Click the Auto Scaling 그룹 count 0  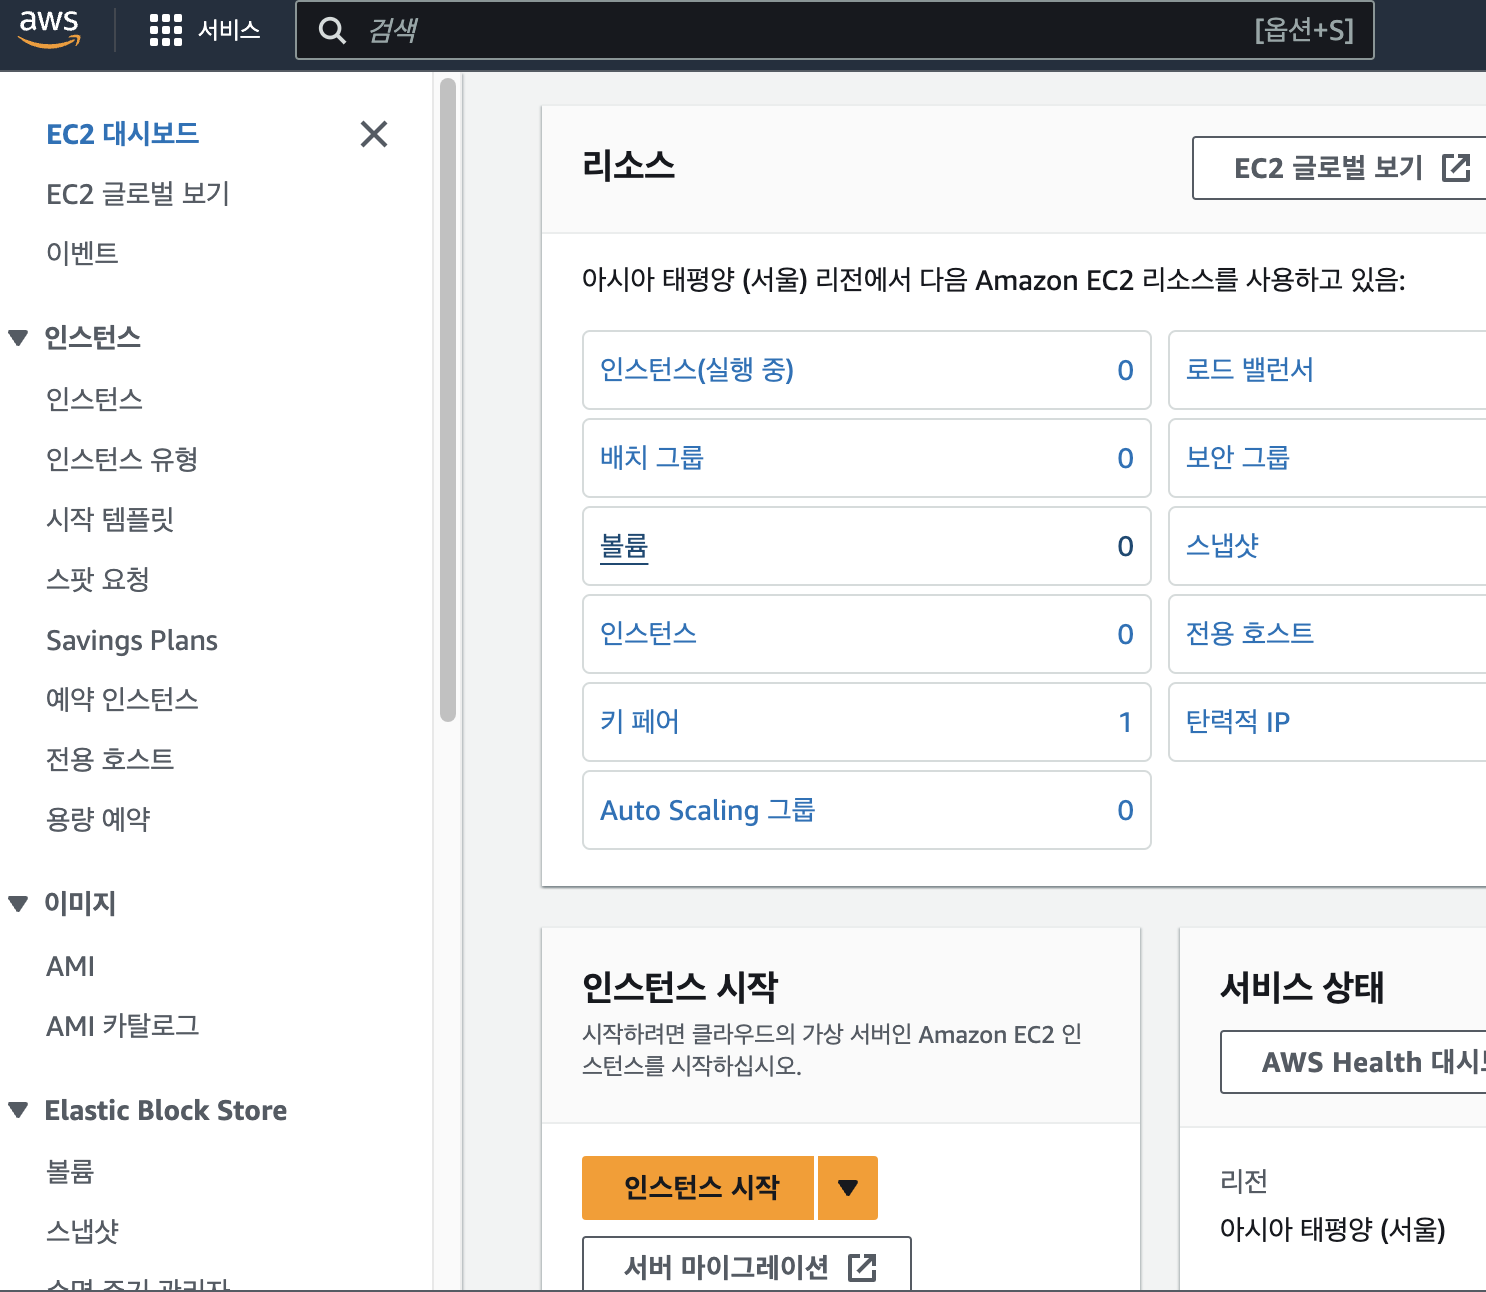[1125, 810]
